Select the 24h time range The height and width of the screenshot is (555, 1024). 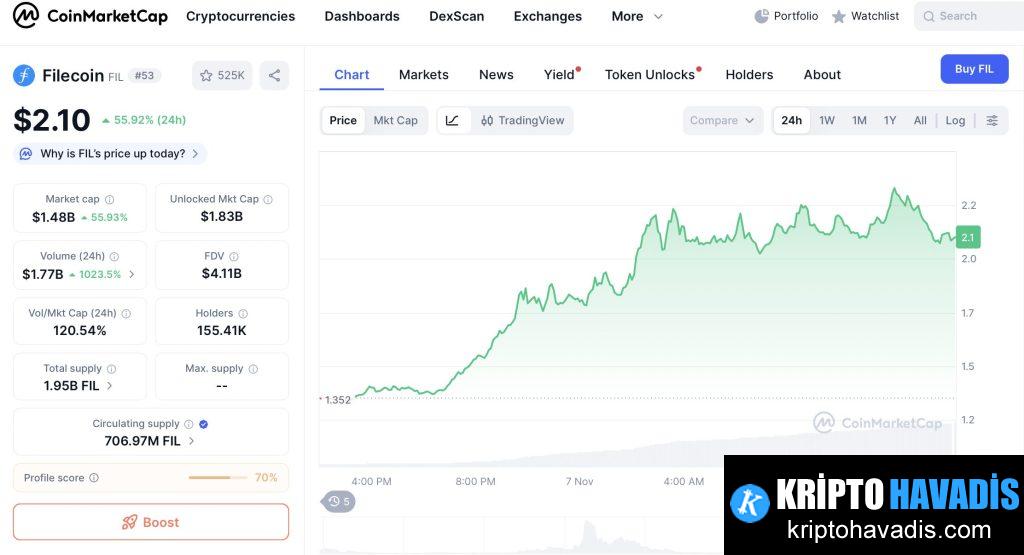click(x=792, y=120)
